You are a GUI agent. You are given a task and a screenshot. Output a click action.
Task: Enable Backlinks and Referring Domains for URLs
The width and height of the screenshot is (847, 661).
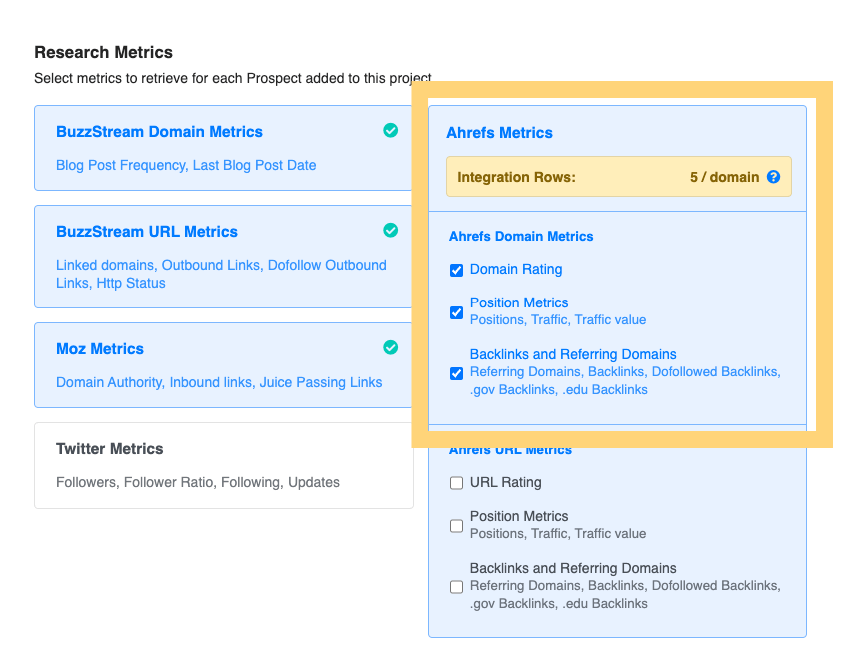(x=456, y=587)
